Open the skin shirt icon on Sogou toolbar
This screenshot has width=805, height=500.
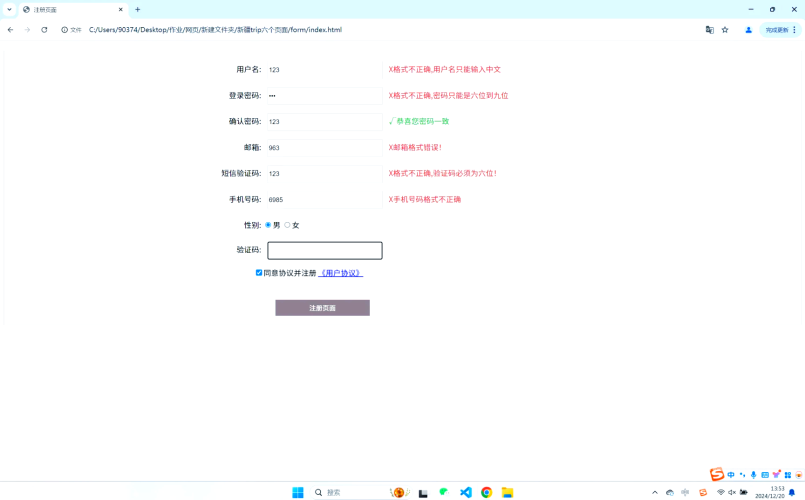pos(776,474)
